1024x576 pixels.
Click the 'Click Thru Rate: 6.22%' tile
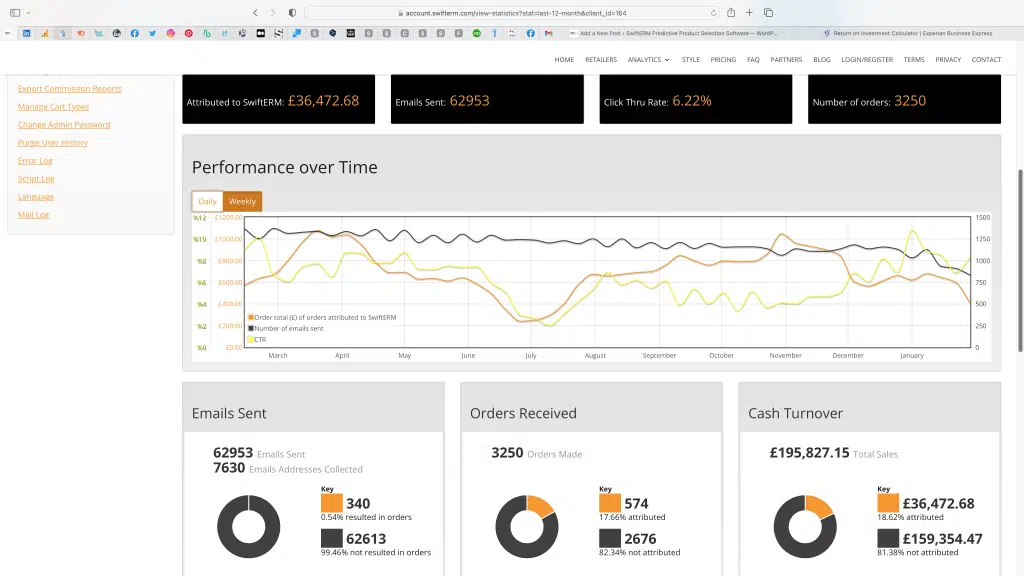point(696,99)
